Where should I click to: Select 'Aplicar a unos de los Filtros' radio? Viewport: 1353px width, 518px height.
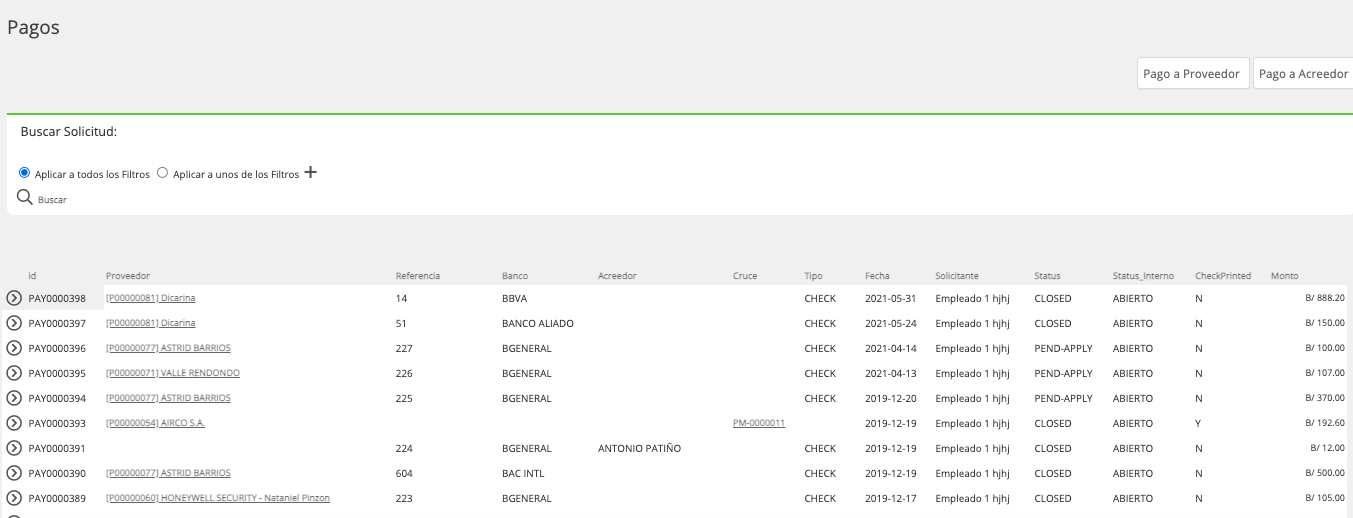[x=163, y=173]
